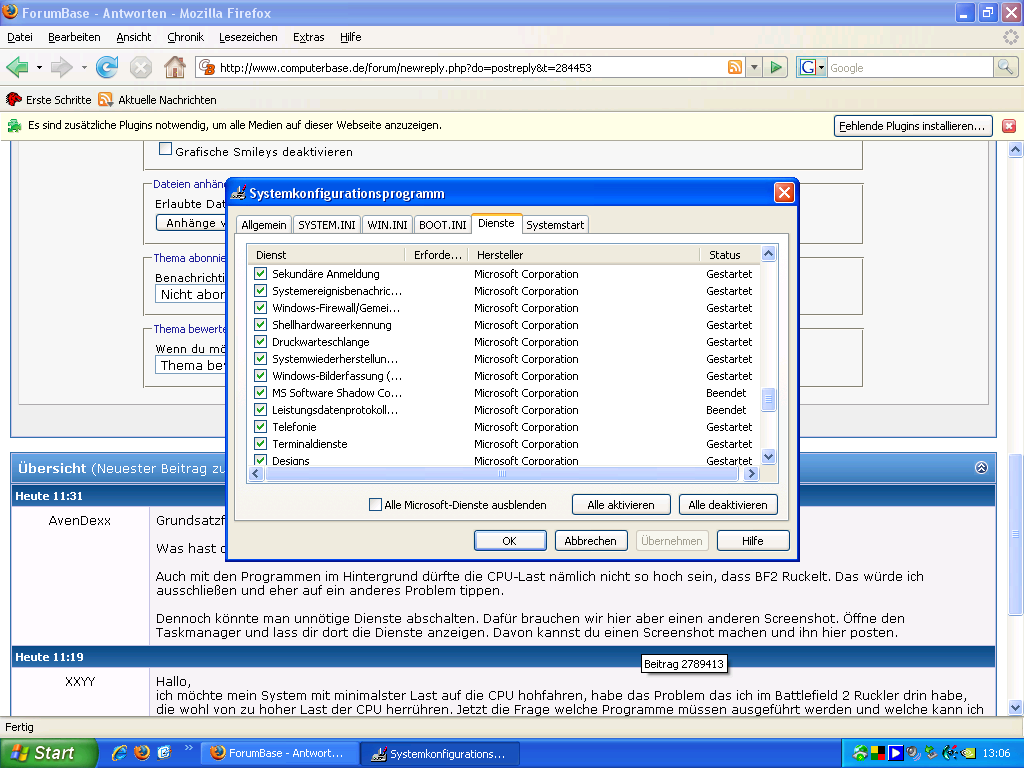
Task: Click the search magnifier icon
Action: [1005, 67]
